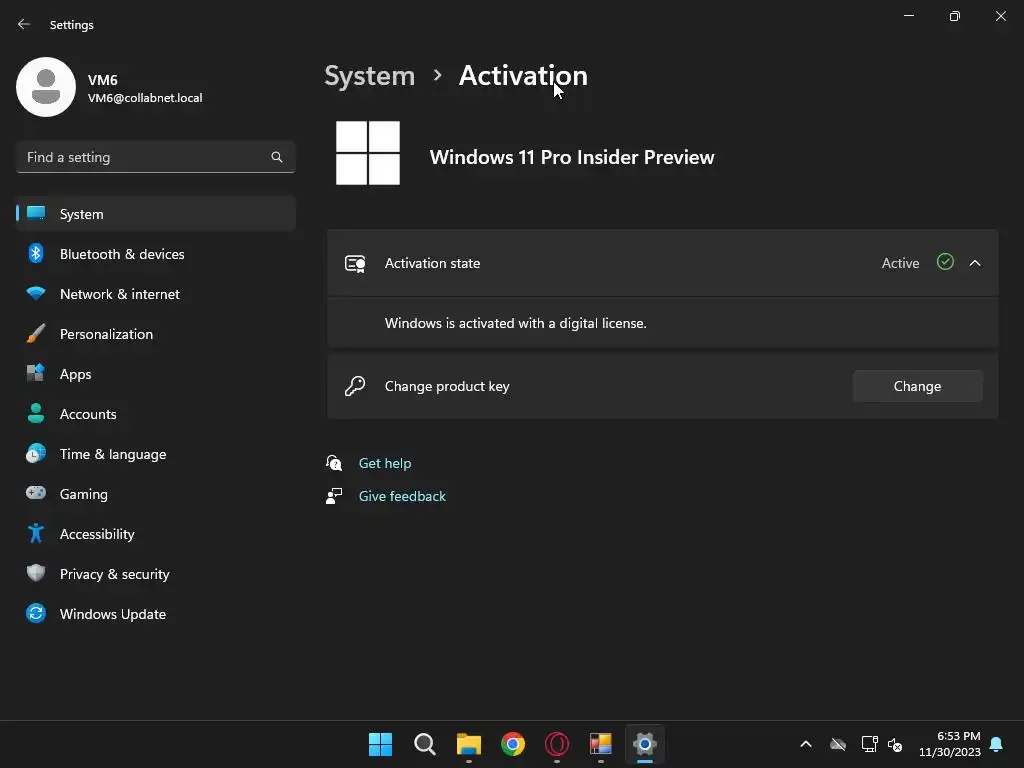The height and width of the screenshot is (768, 1024).
Task: Click the Wi-Fi network icon in sidebar
Action: (36, 293)
